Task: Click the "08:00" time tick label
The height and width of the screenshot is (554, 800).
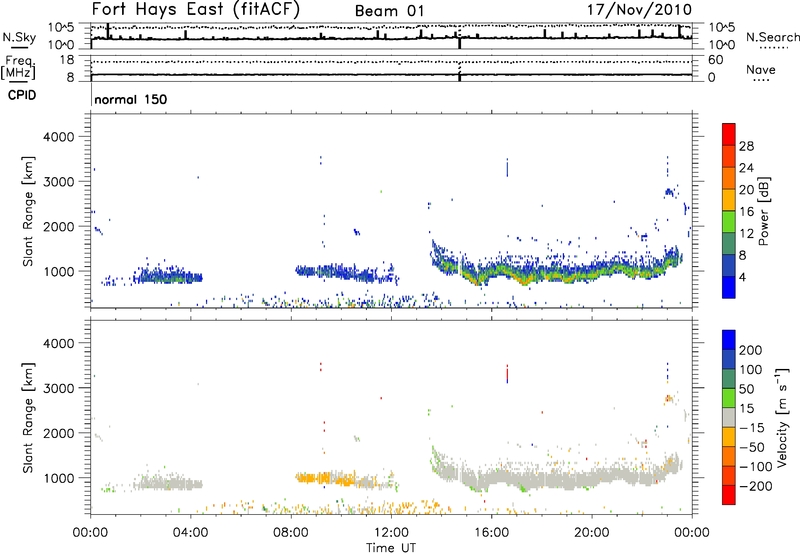Action: pos(291,533)
